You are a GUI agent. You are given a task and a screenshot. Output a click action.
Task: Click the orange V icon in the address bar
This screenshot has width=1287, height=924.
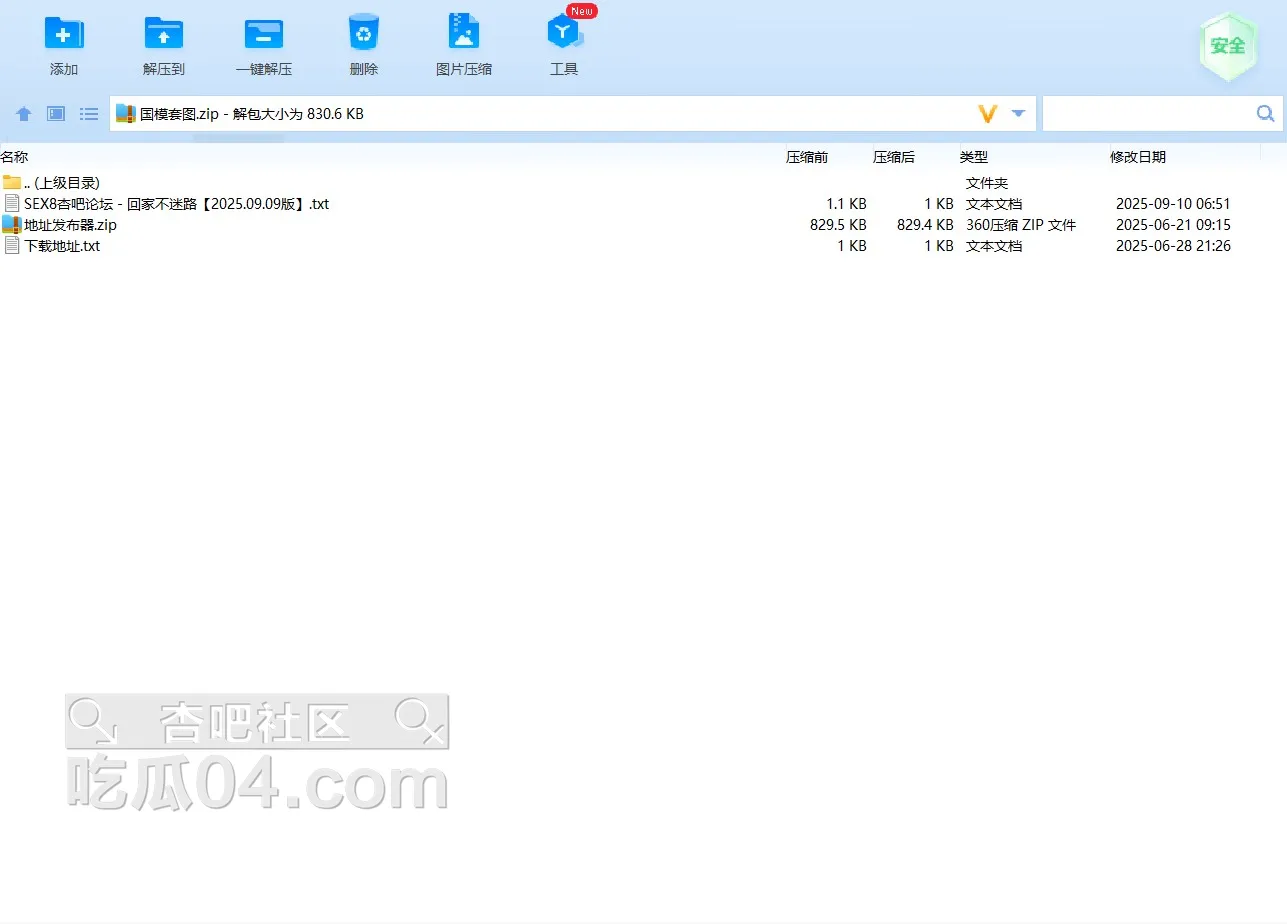pyautogui.click(x=988, y=114)
